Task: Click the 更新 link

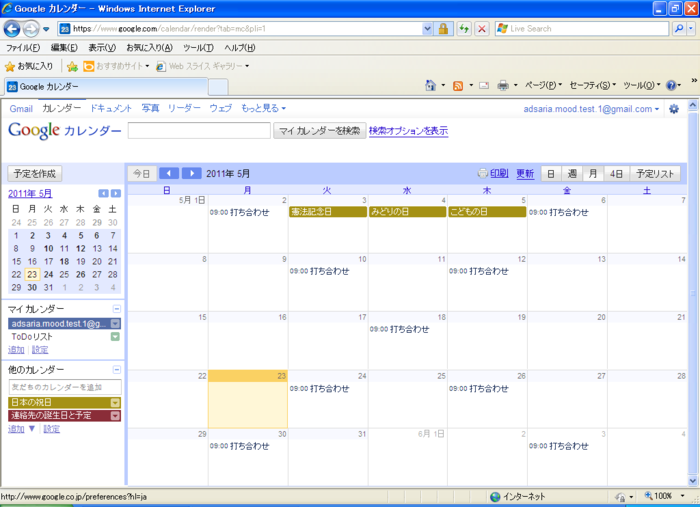Action: [x=525, y=174]
